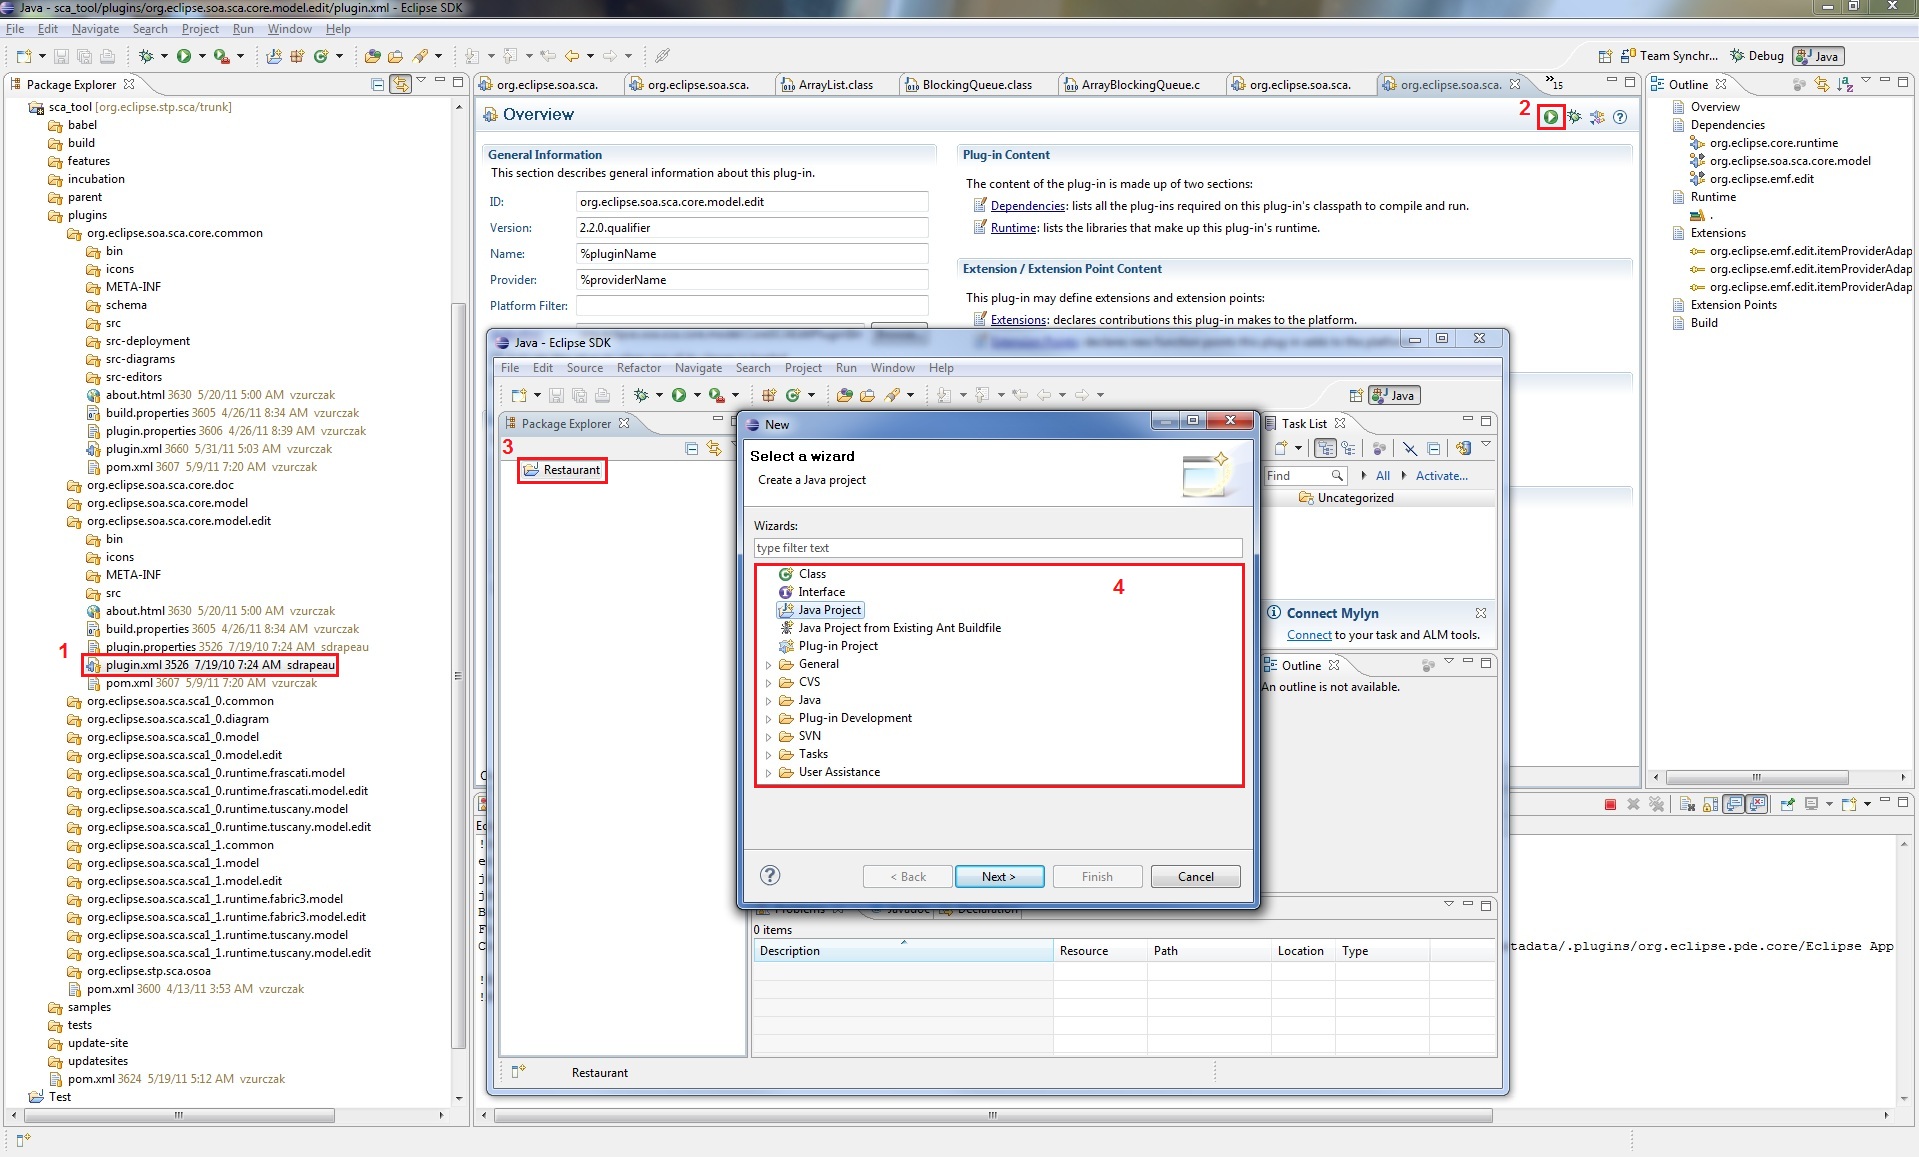
Task: Toggle the Java perspective button in inner window
Action: (1395, 395)
